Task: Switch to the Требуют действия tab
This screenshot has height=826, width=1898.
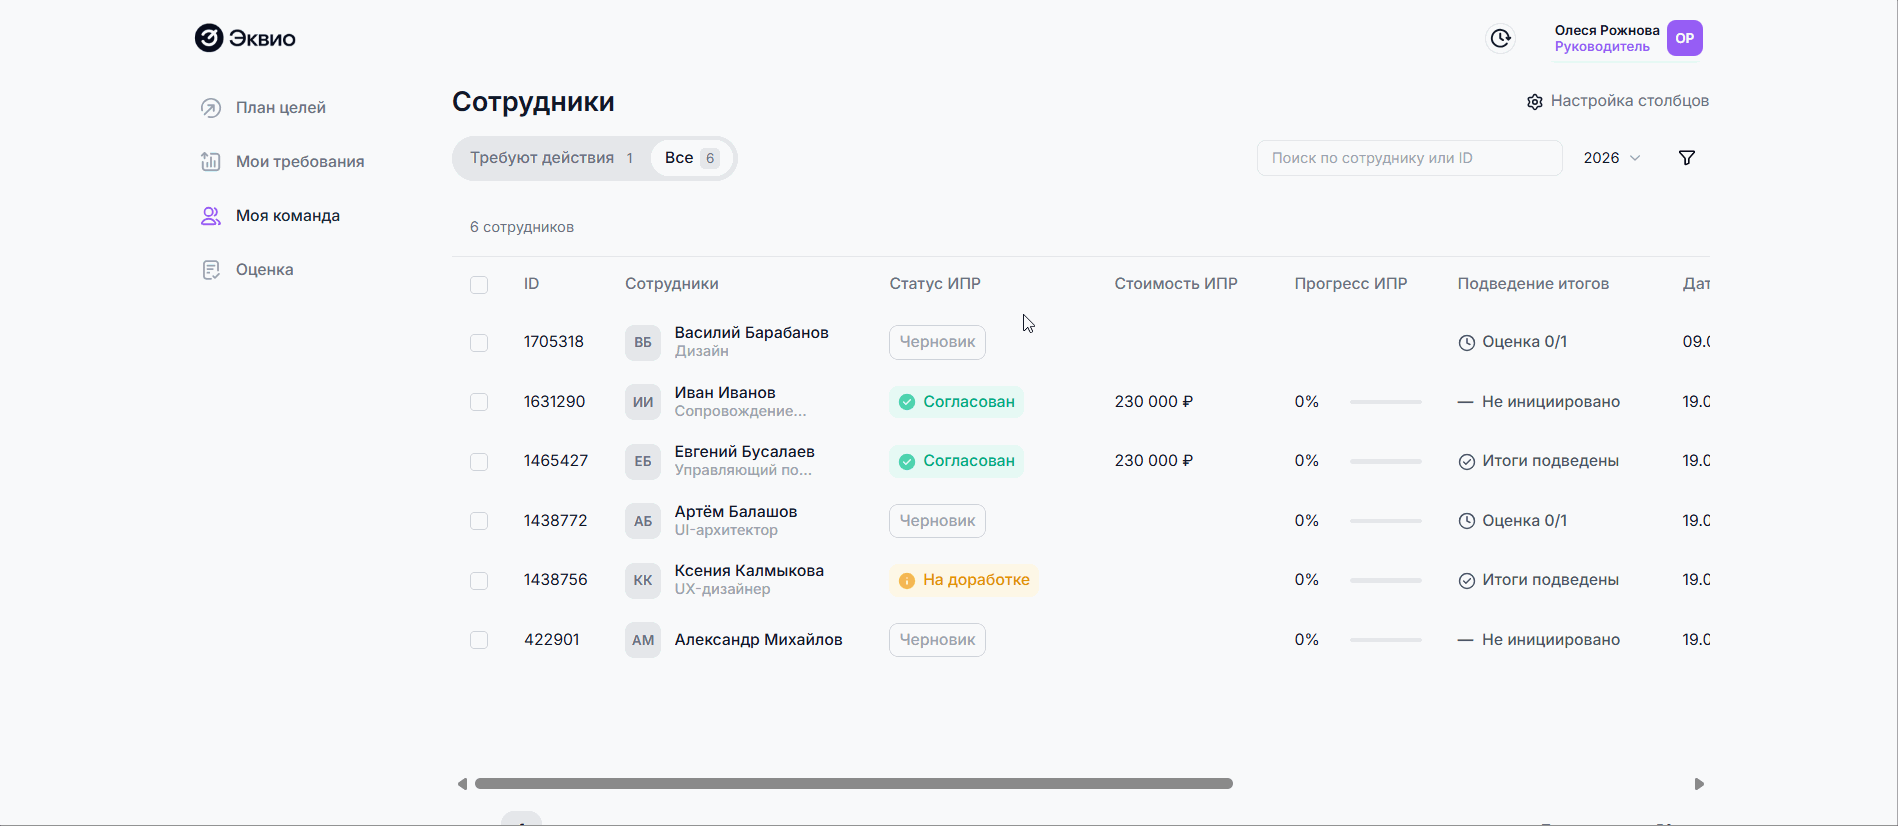Action: [x=552, y=158]
